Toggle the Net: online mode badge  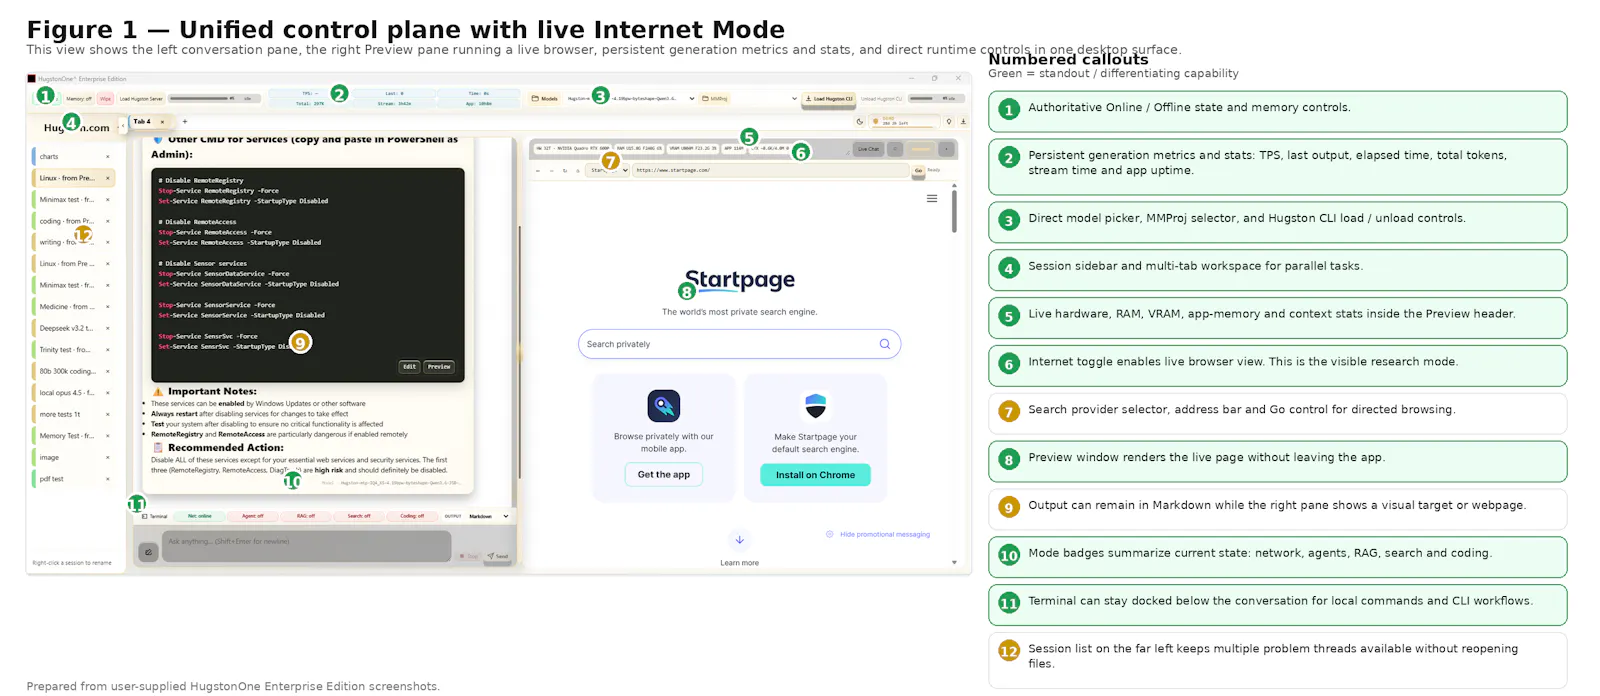point(200,516)
